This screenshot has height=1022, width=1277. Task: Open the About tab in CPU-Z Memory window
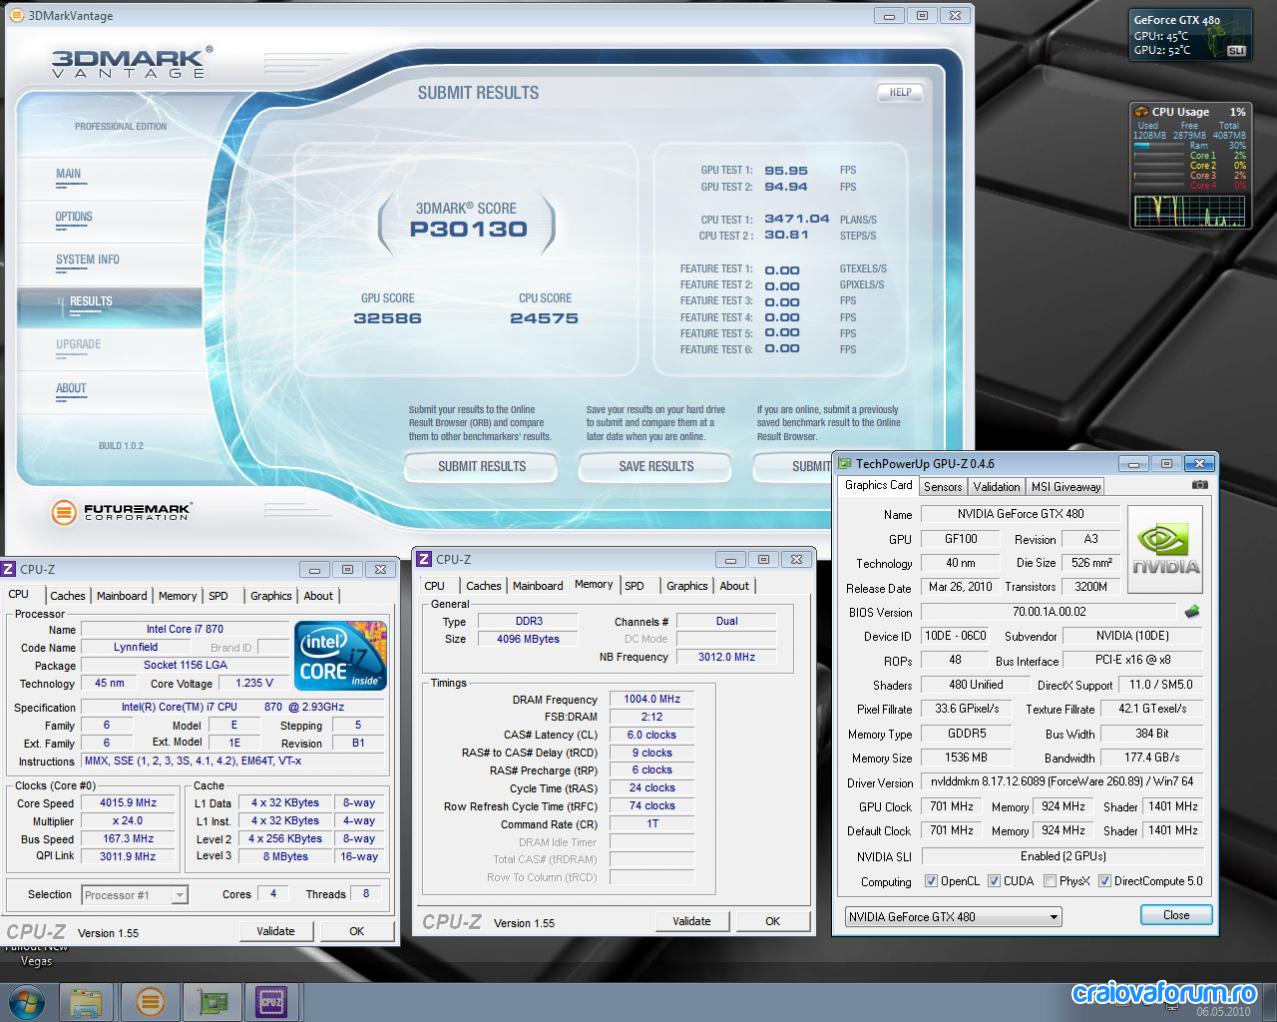(734, 586)
